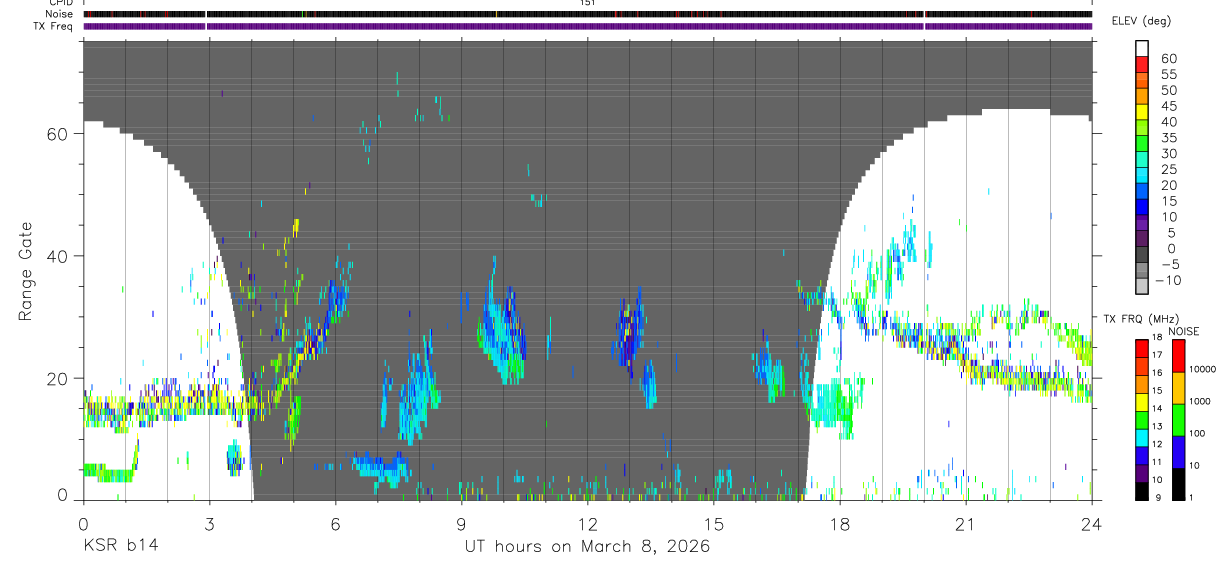Click the '100' label on the NOISE legend
The width and height of the screenshot is (1228, 567).
tap(1196, 434)
